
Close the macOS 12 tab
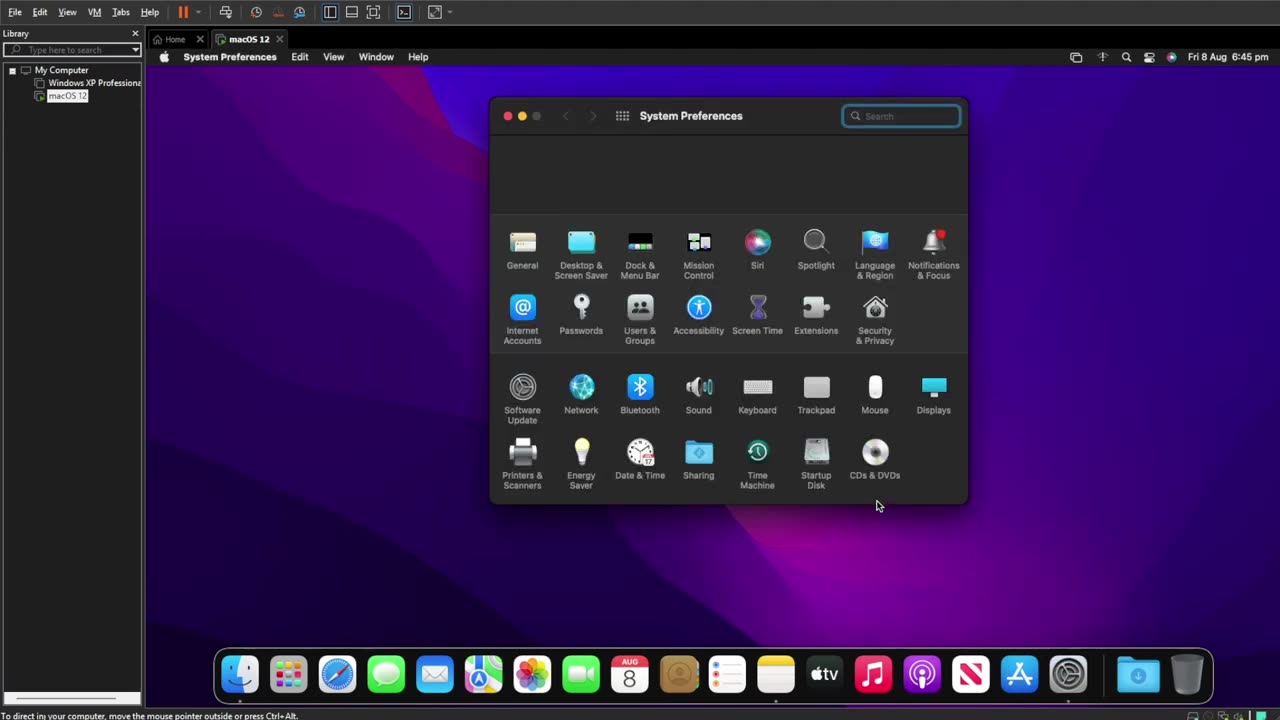tap(280, 39)
